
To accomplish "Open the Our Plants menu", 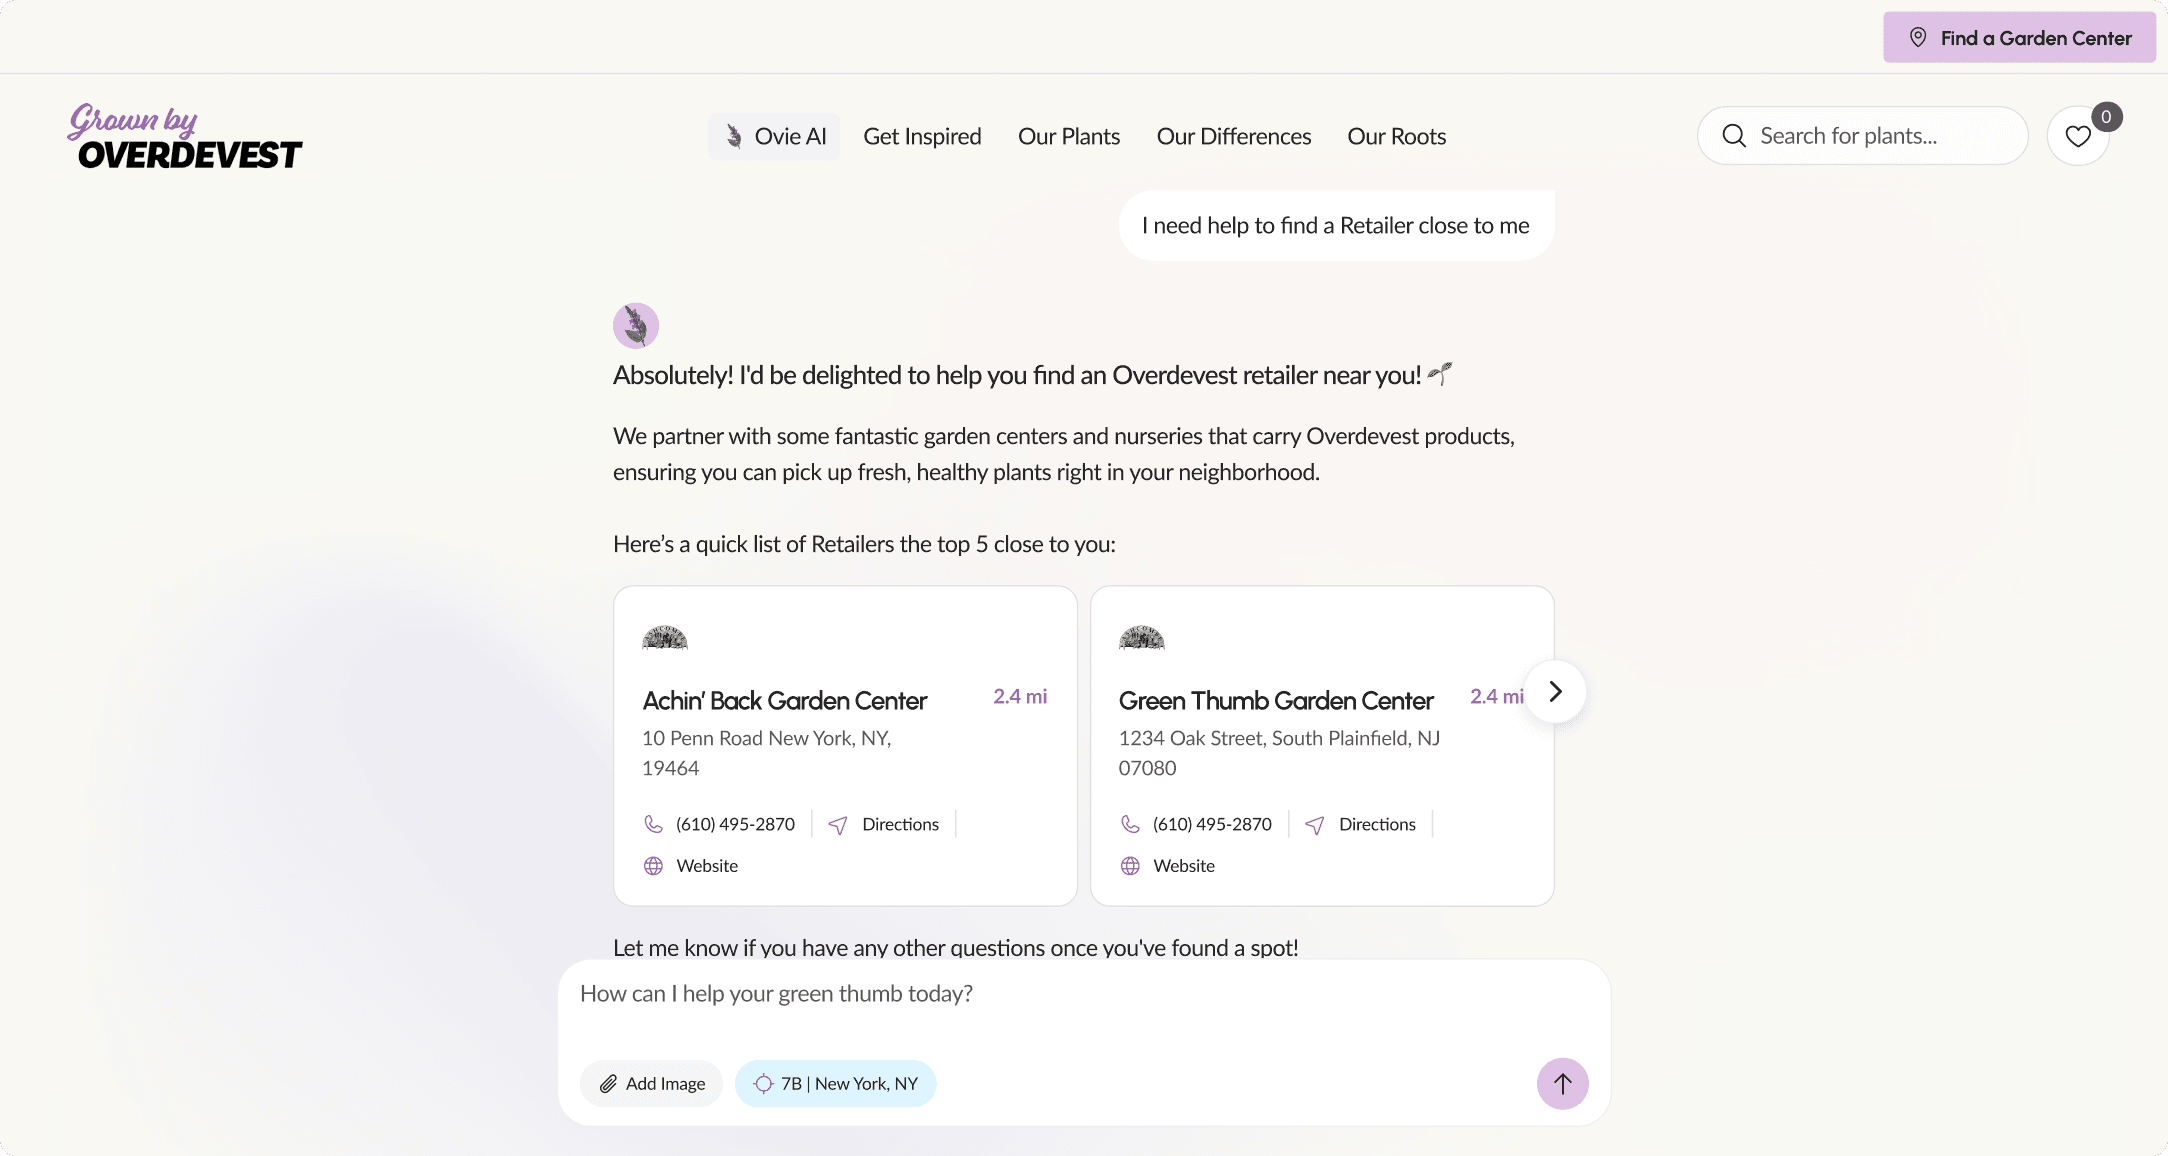I will click(x=1068, y=136).
